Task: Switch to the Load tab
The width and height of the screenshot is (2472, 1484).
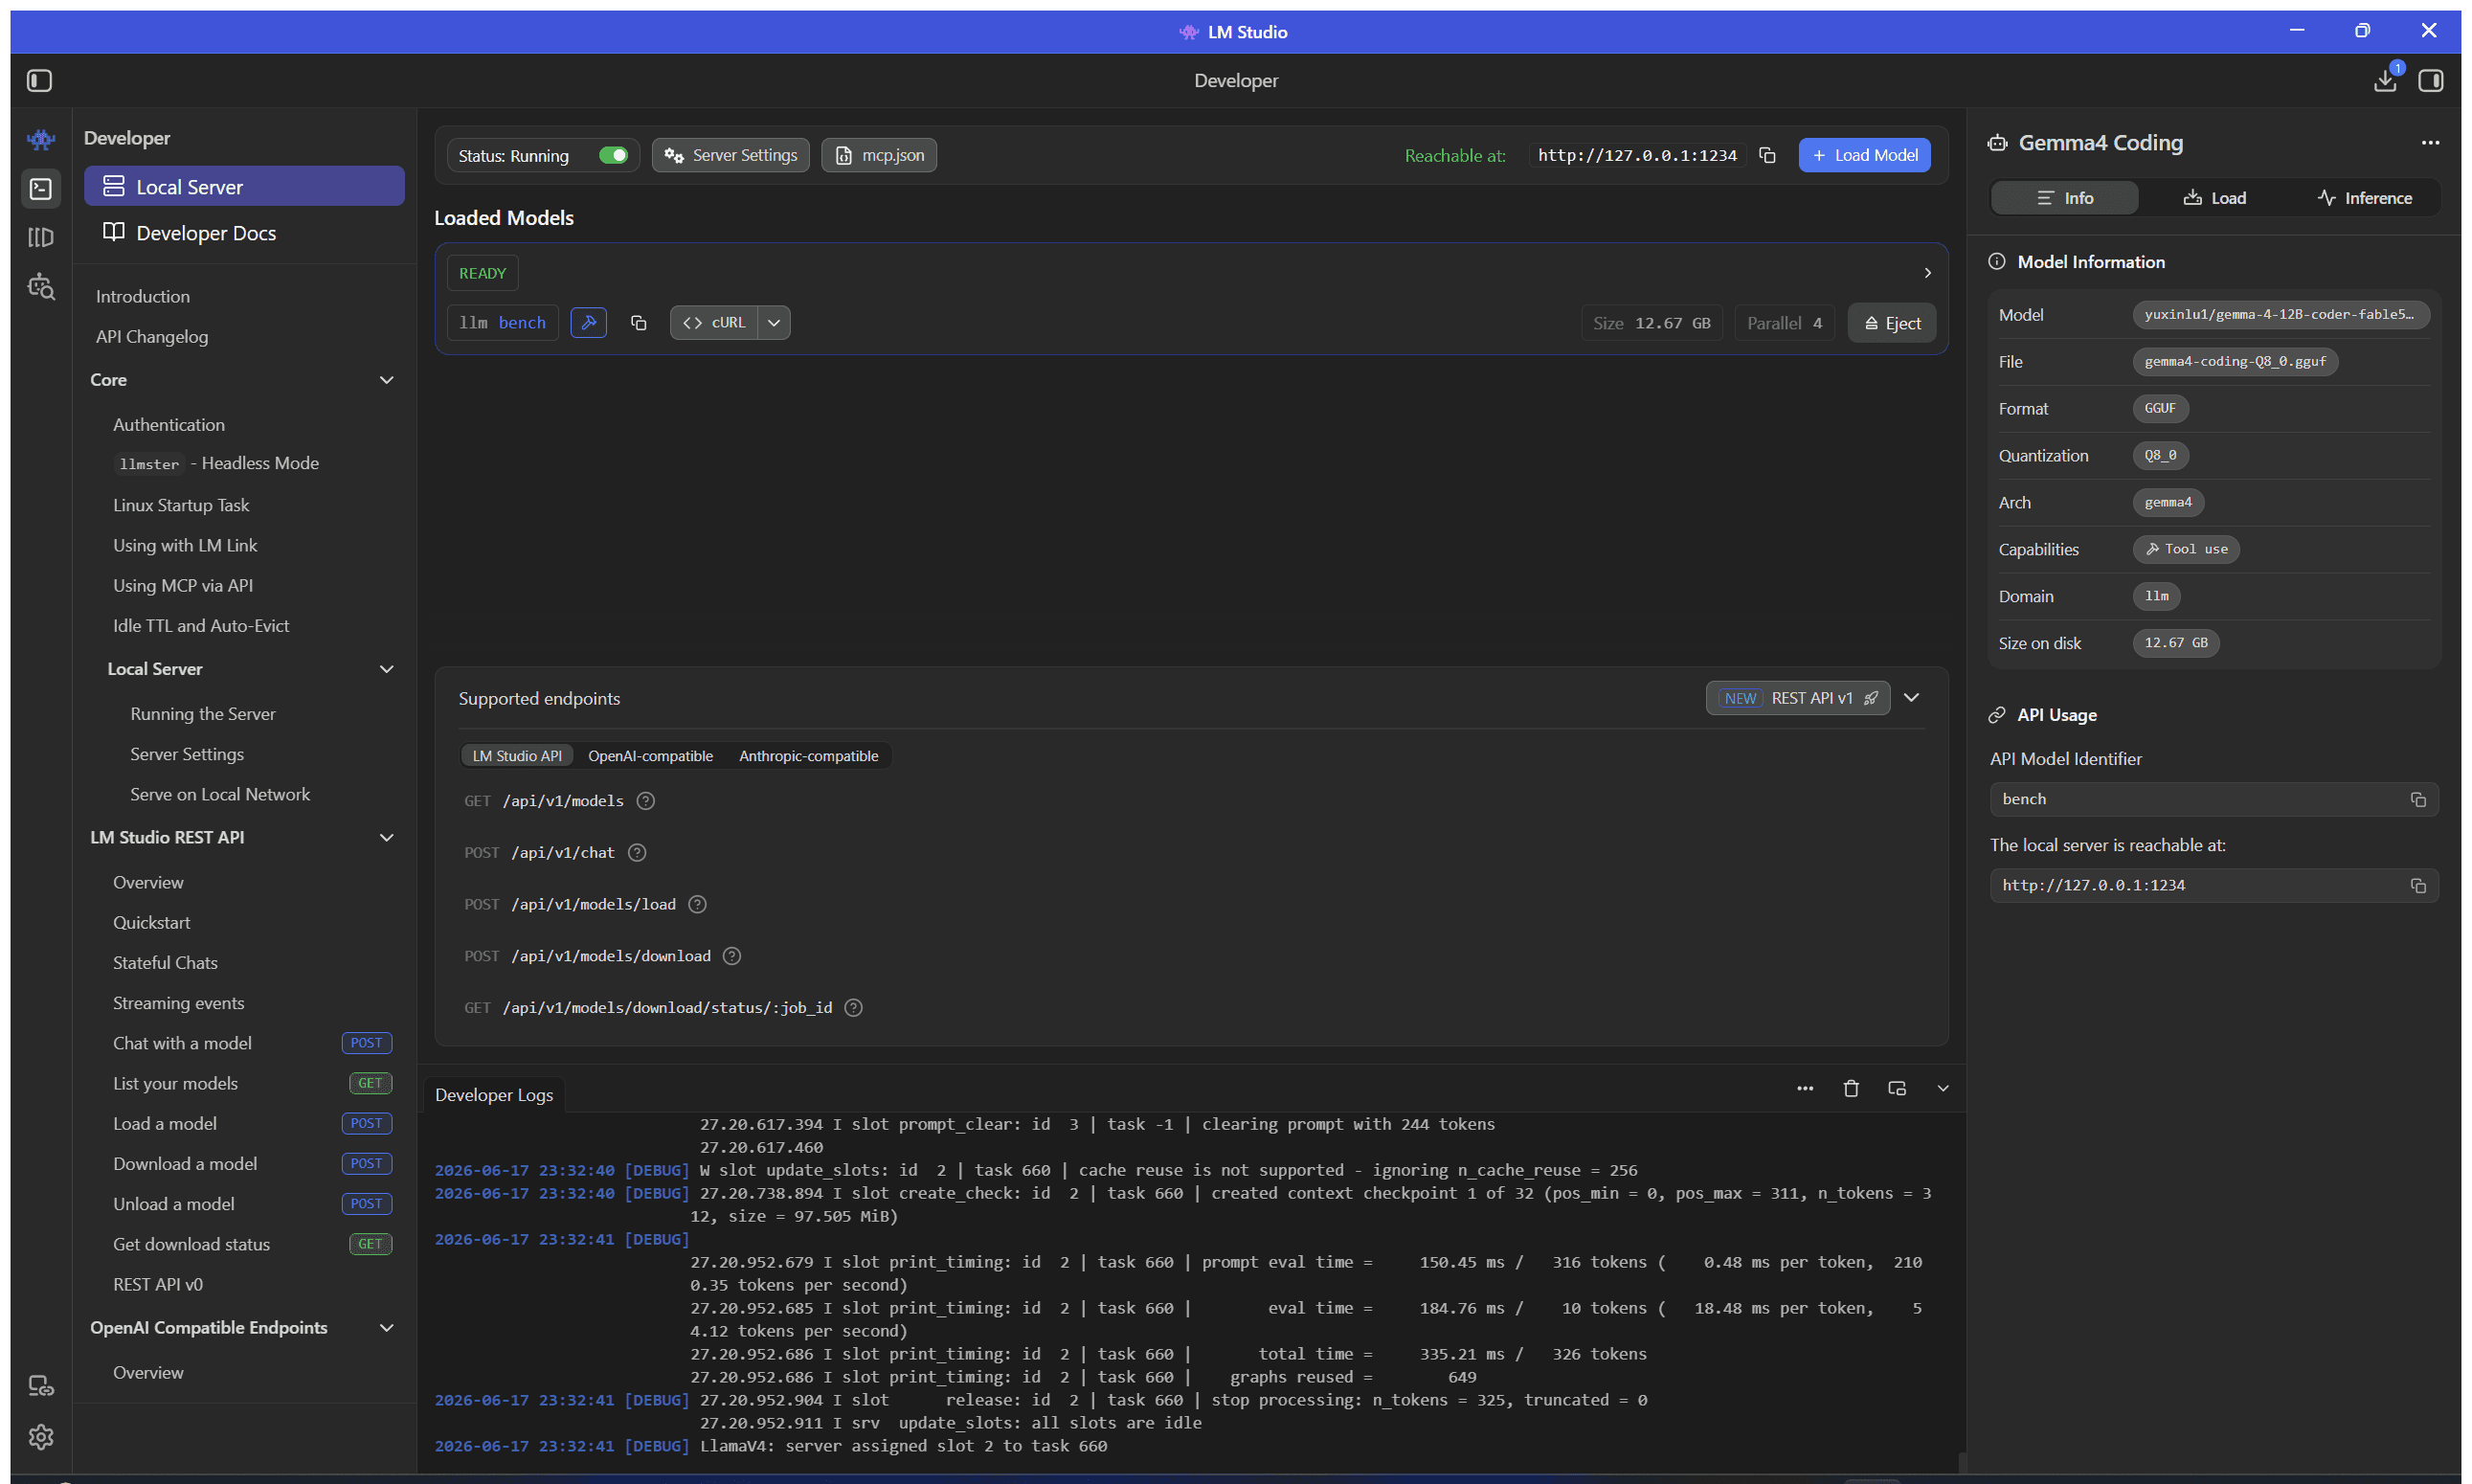Action: coord(2214,198)
